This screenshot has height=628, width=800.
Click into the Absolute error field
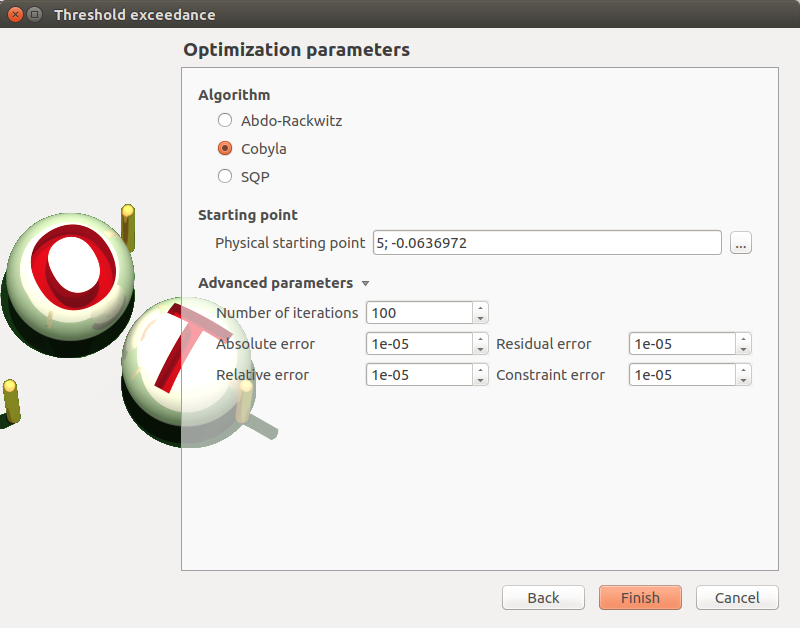418,344
